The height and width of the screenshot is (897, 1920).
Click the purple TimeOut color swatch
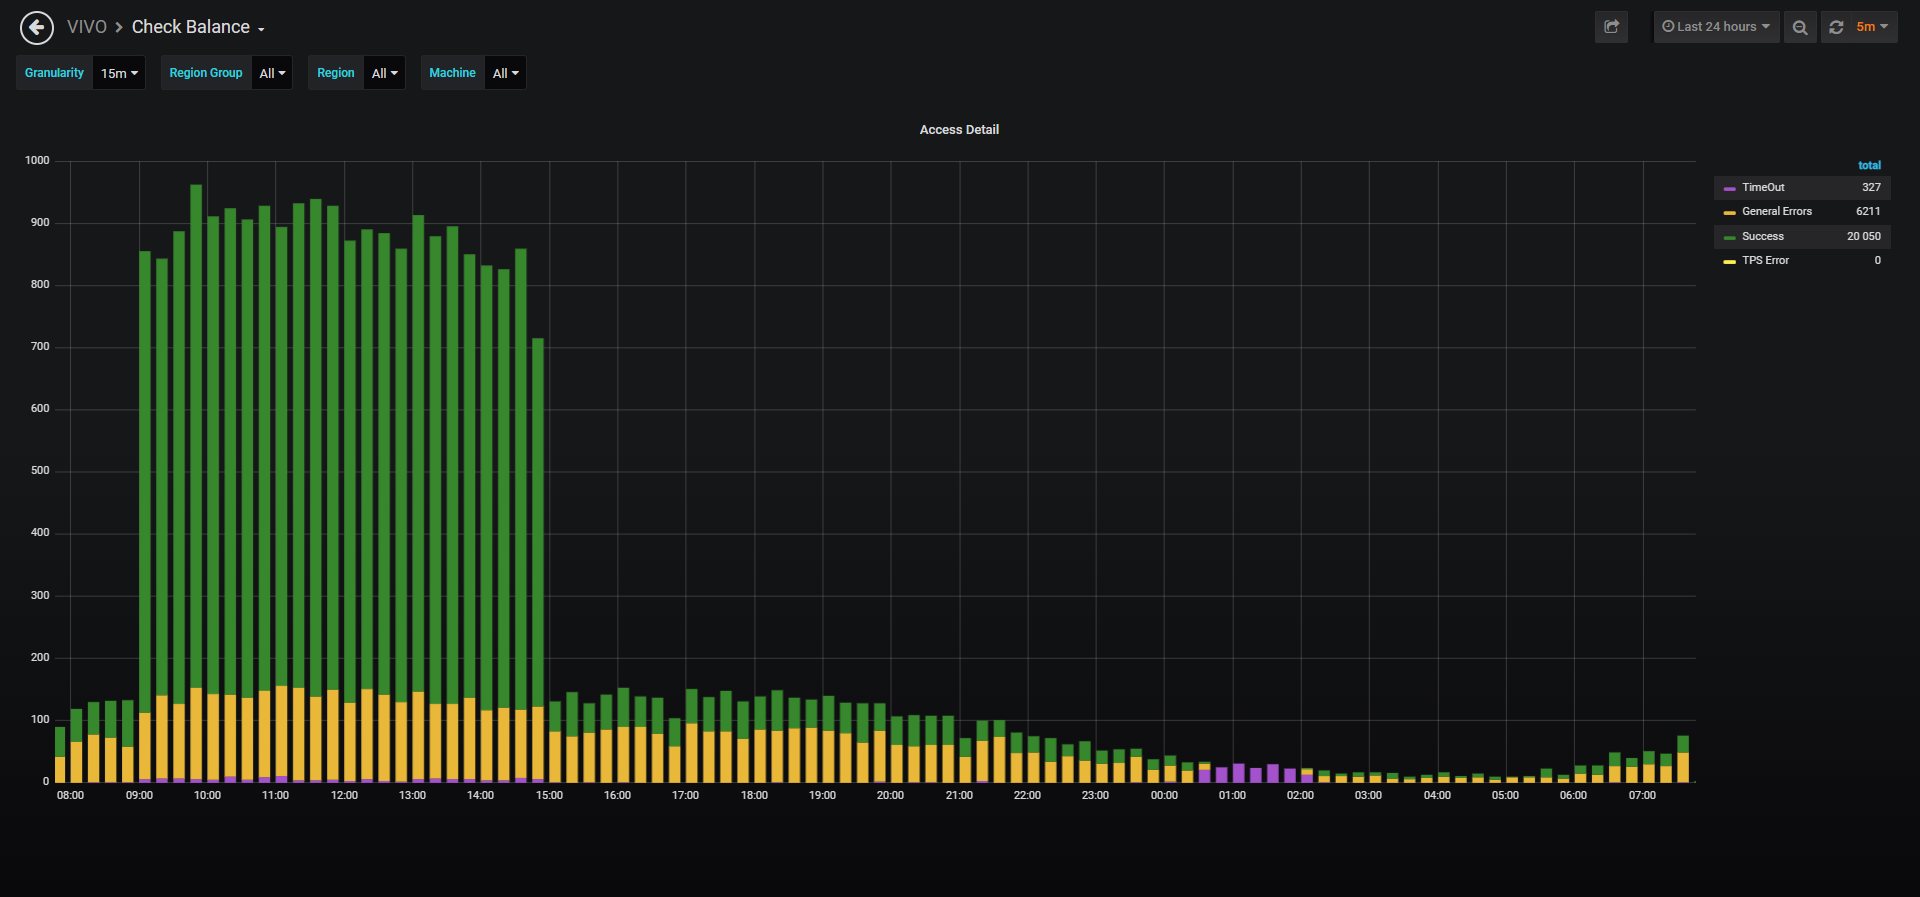pos(1729,189)
